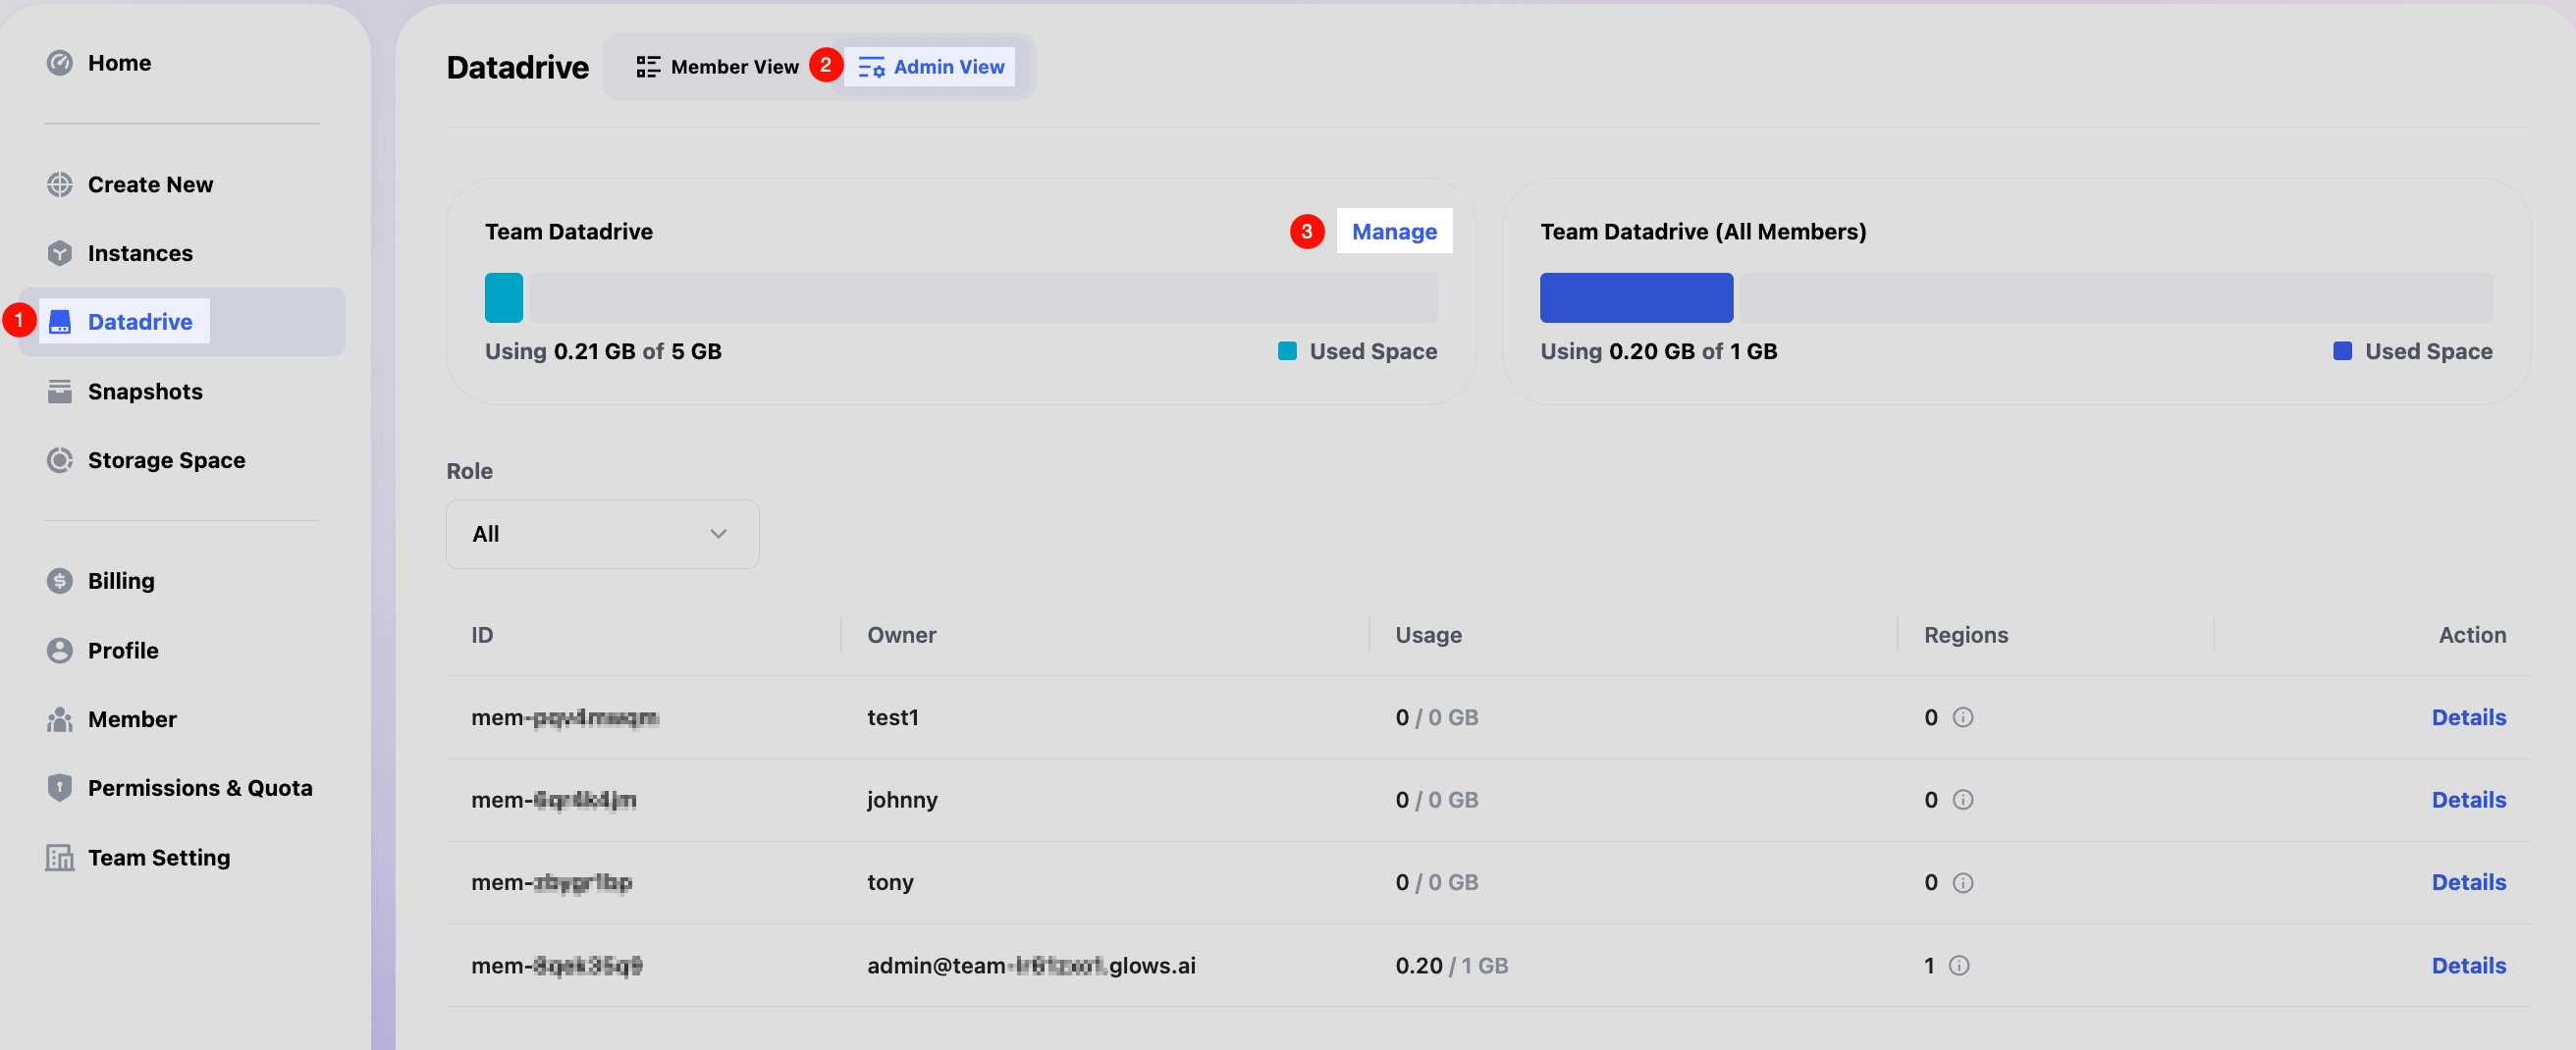Click the info icon beside admin's region count
Screen dimensions: 2576x1050
pos(1959,966)
